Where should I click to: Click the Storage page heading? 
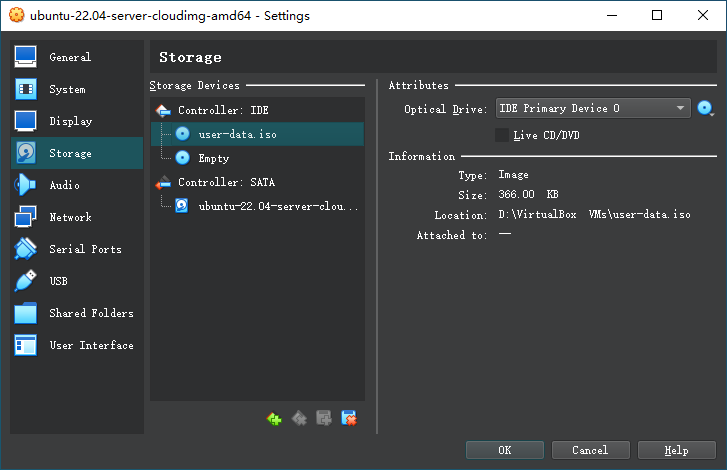(190, 57)
